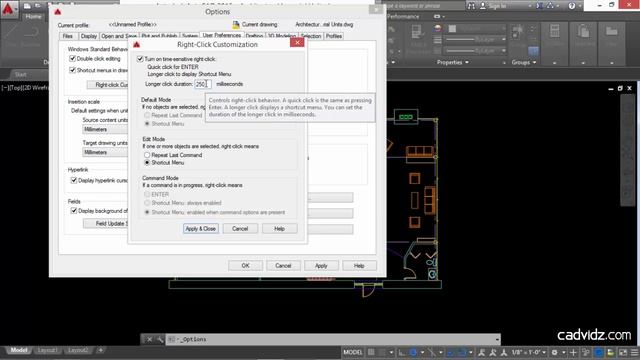Open command line recent commands dropdown arrow
The width and height of the screenshot is (640, 360).
pos(497,339)
